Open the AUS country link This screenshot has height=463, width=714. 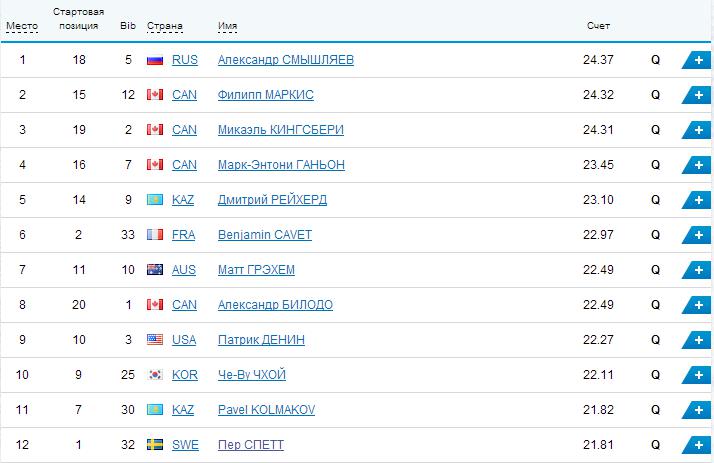point(185,270)
